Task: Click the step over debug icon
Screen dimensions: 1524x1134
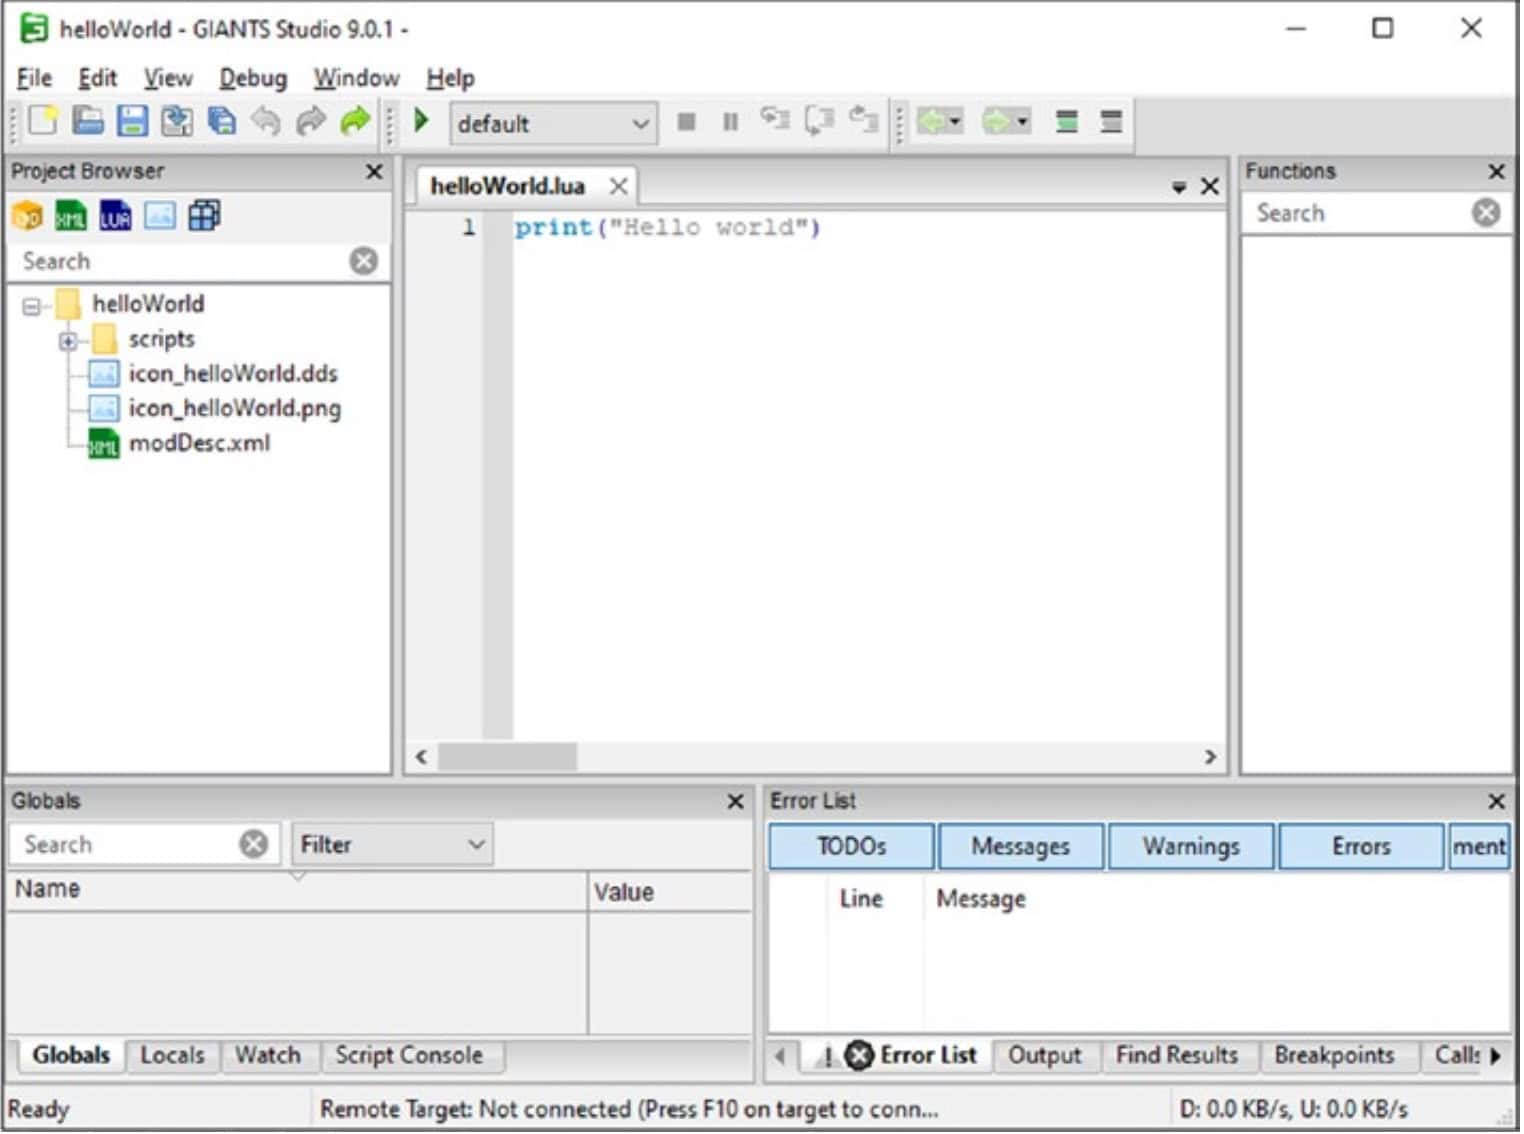Action: (819, 120)
